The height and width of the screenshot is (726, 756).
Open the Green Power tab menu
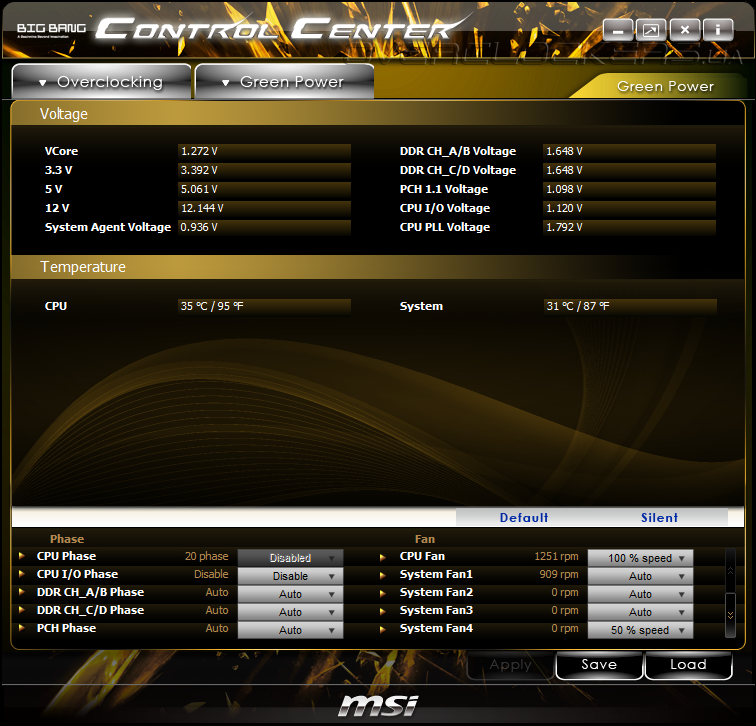point(284,82)
